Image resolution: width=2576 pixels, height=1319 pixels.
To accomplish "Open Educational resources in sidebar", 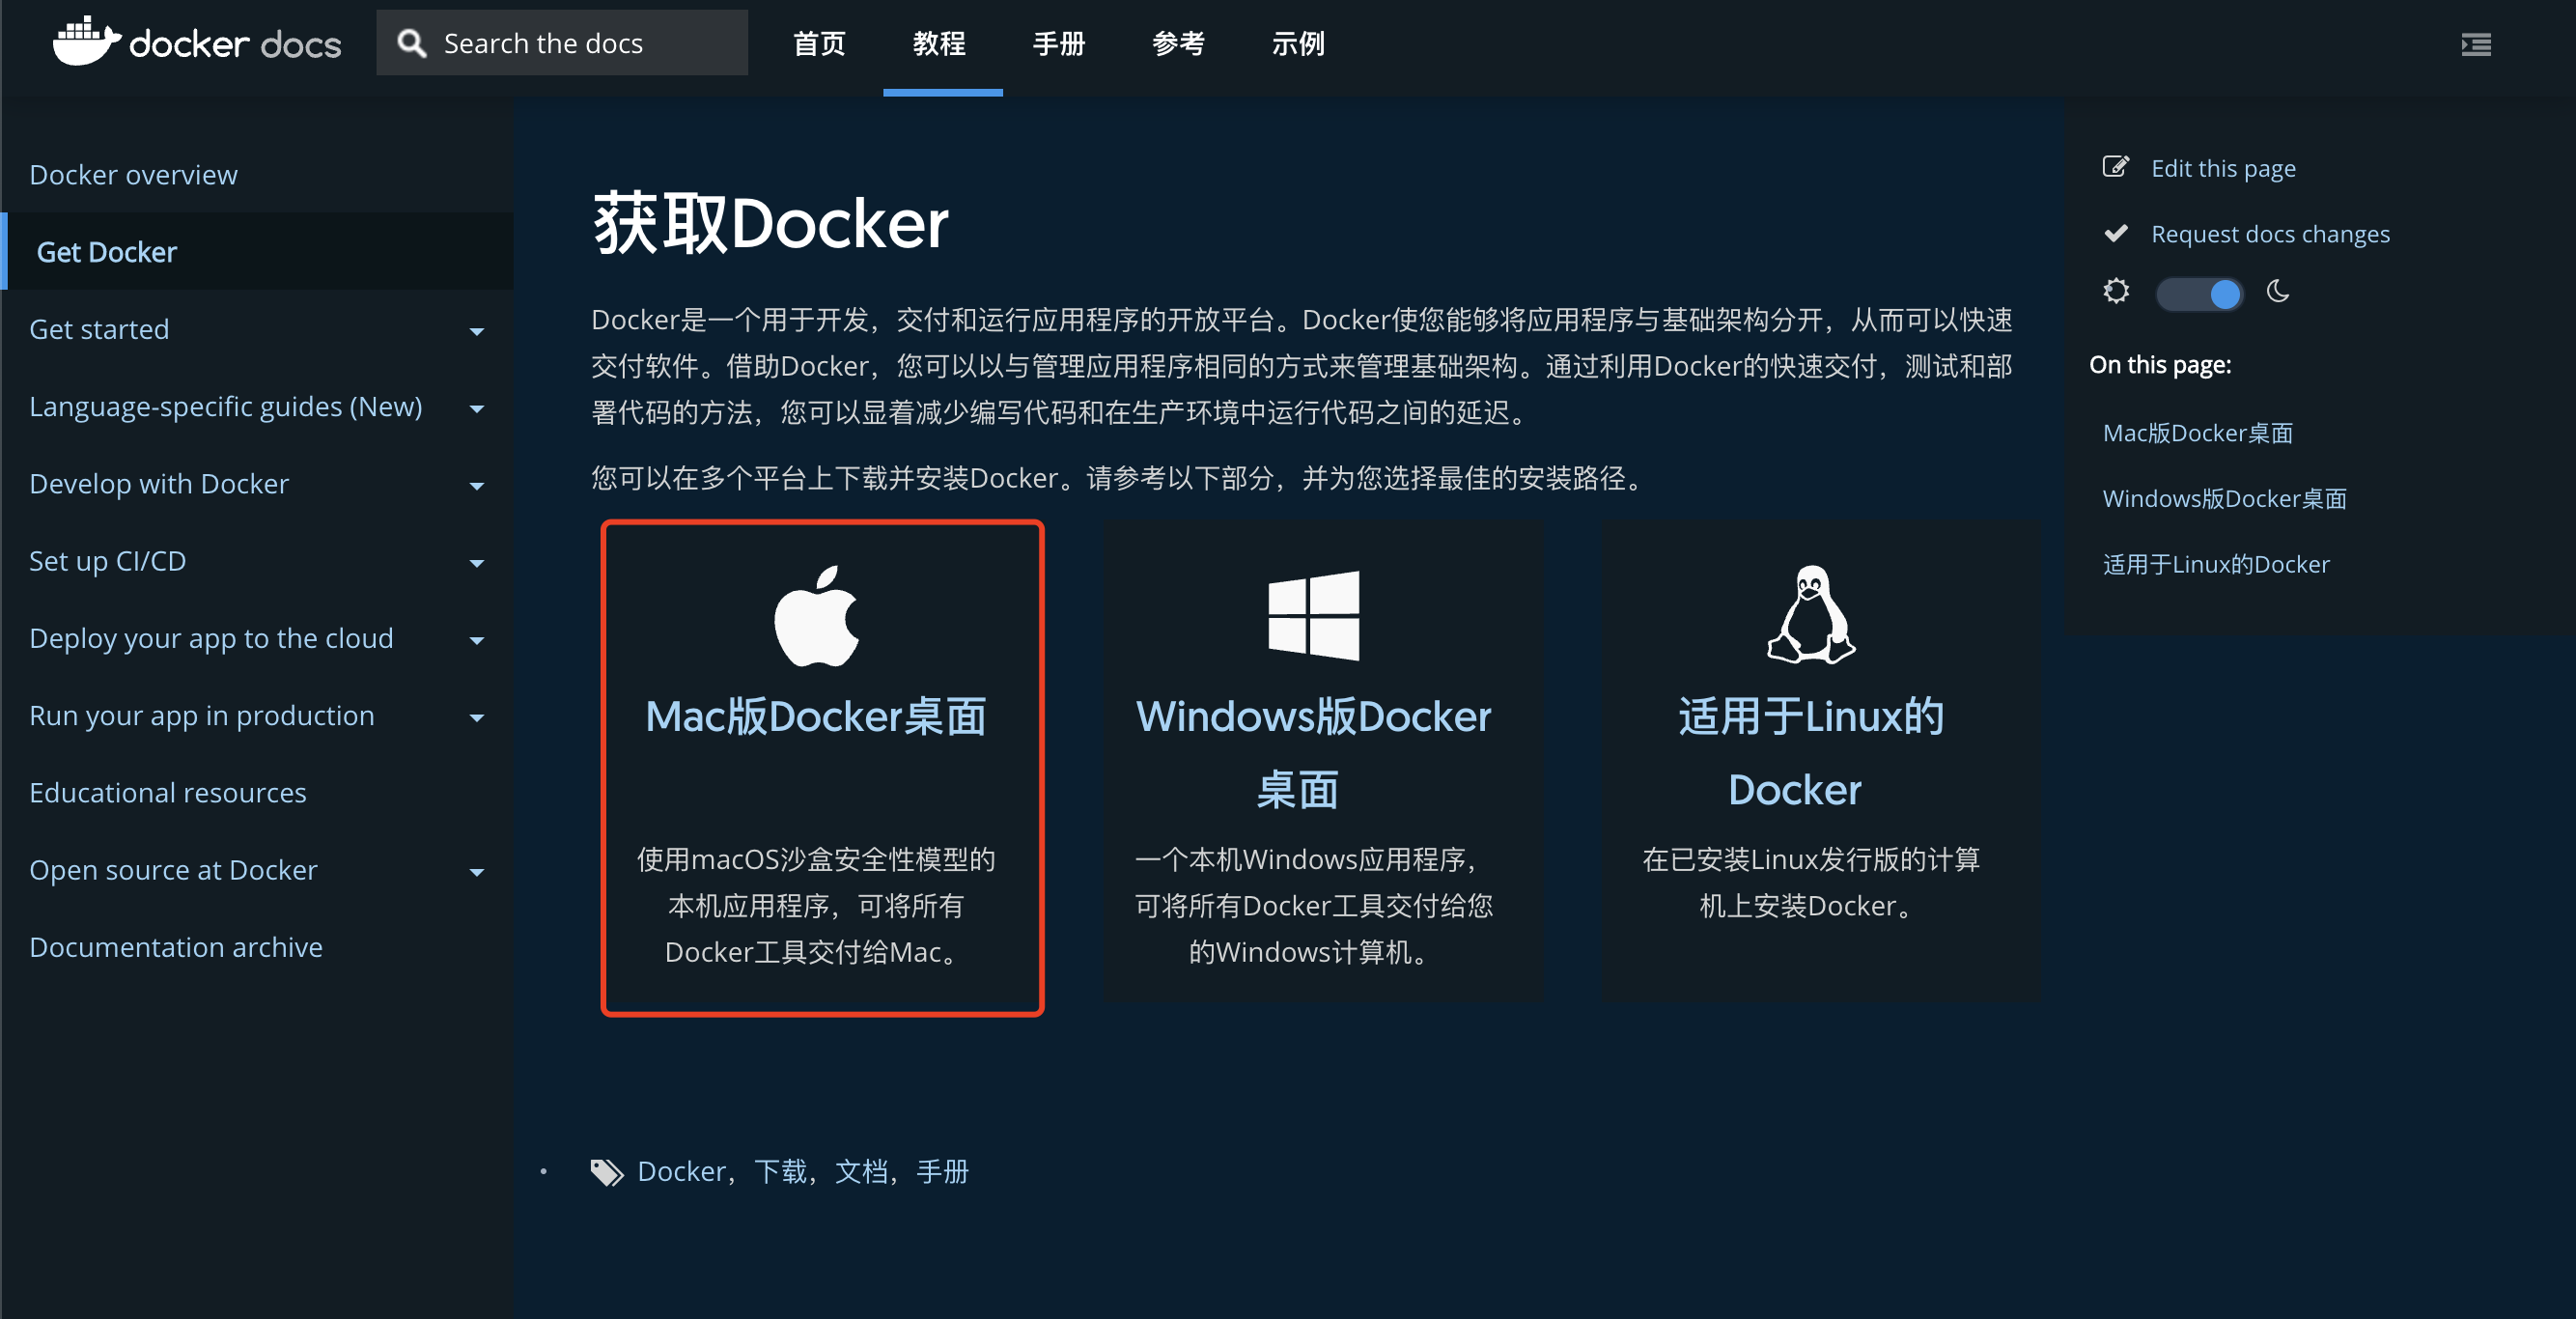I will click(168, 793).
